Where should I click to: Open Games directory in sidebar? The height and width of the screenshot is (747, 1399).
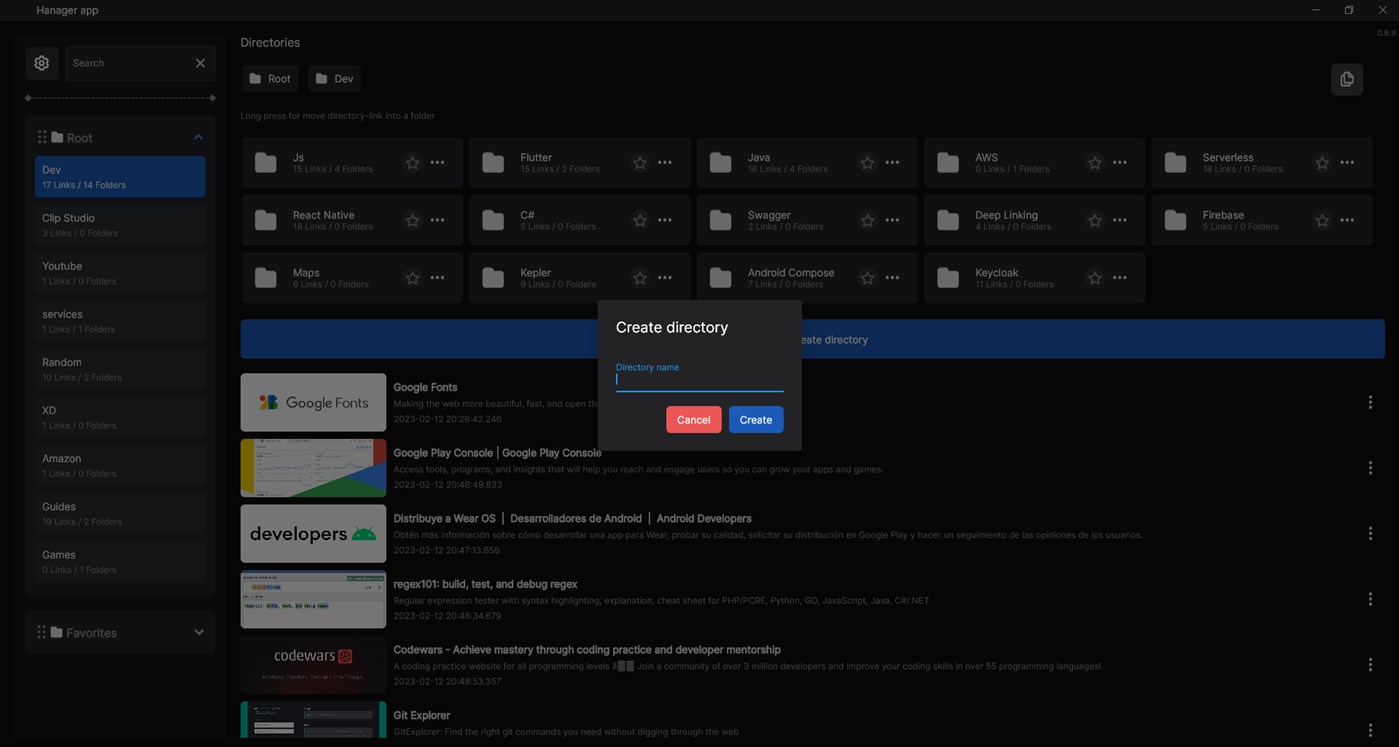click(x=120, y=561)
